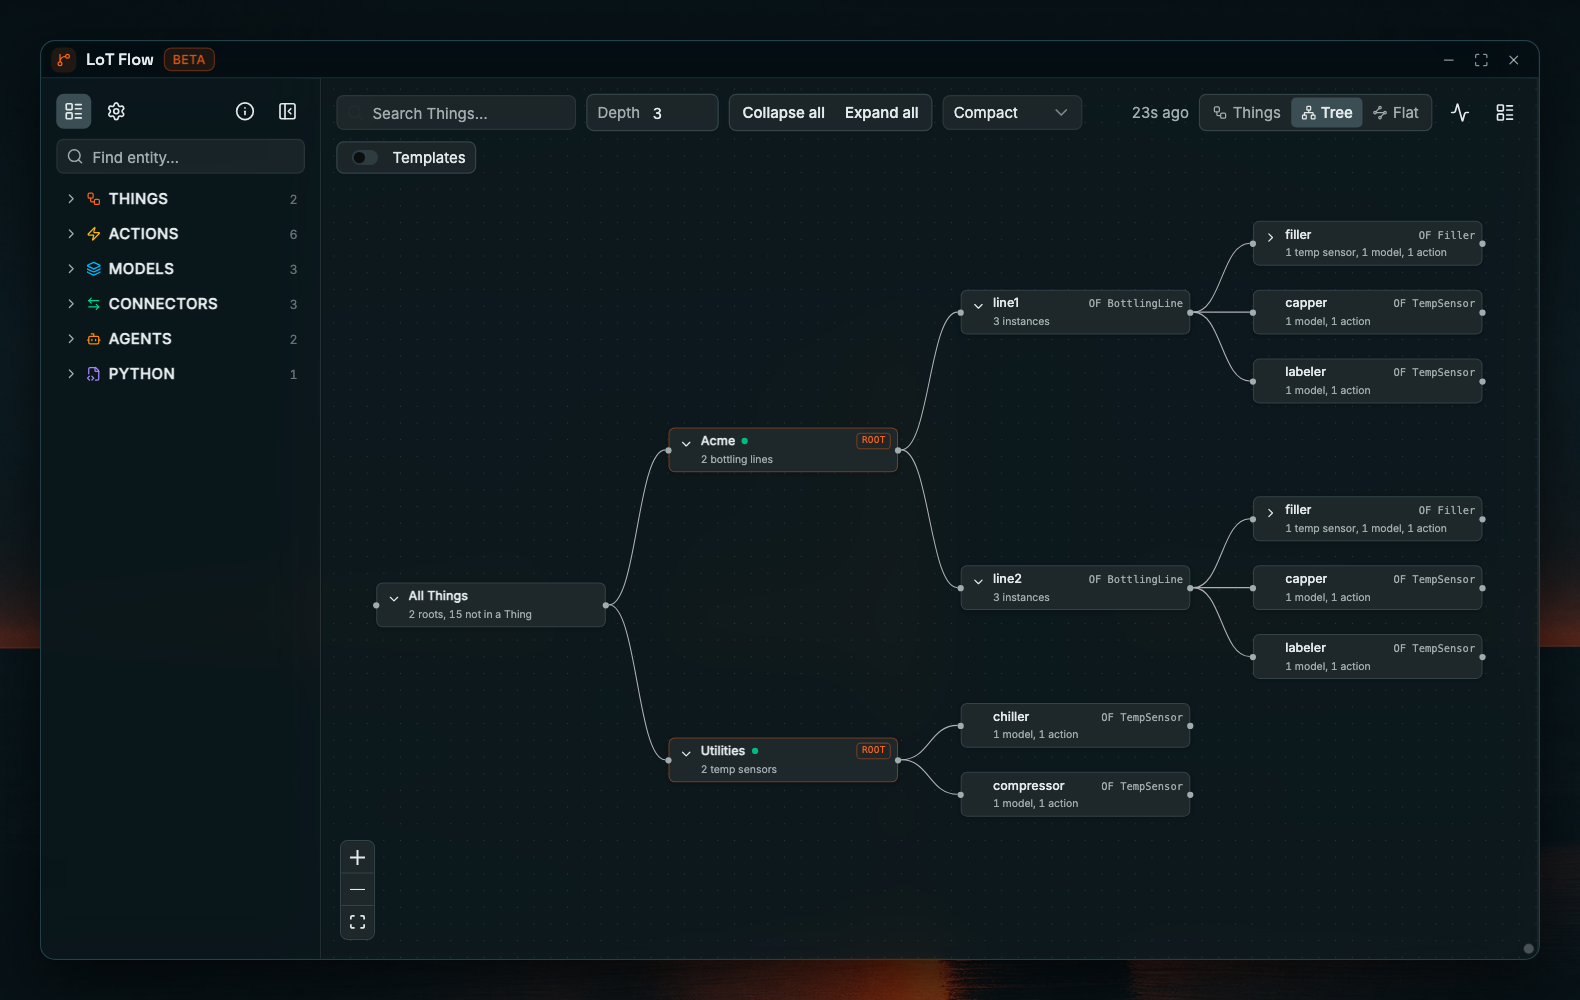Screen dimensions: 1580x1000
Task: Expand the ACTIONS section
Action: pos(71,234)
